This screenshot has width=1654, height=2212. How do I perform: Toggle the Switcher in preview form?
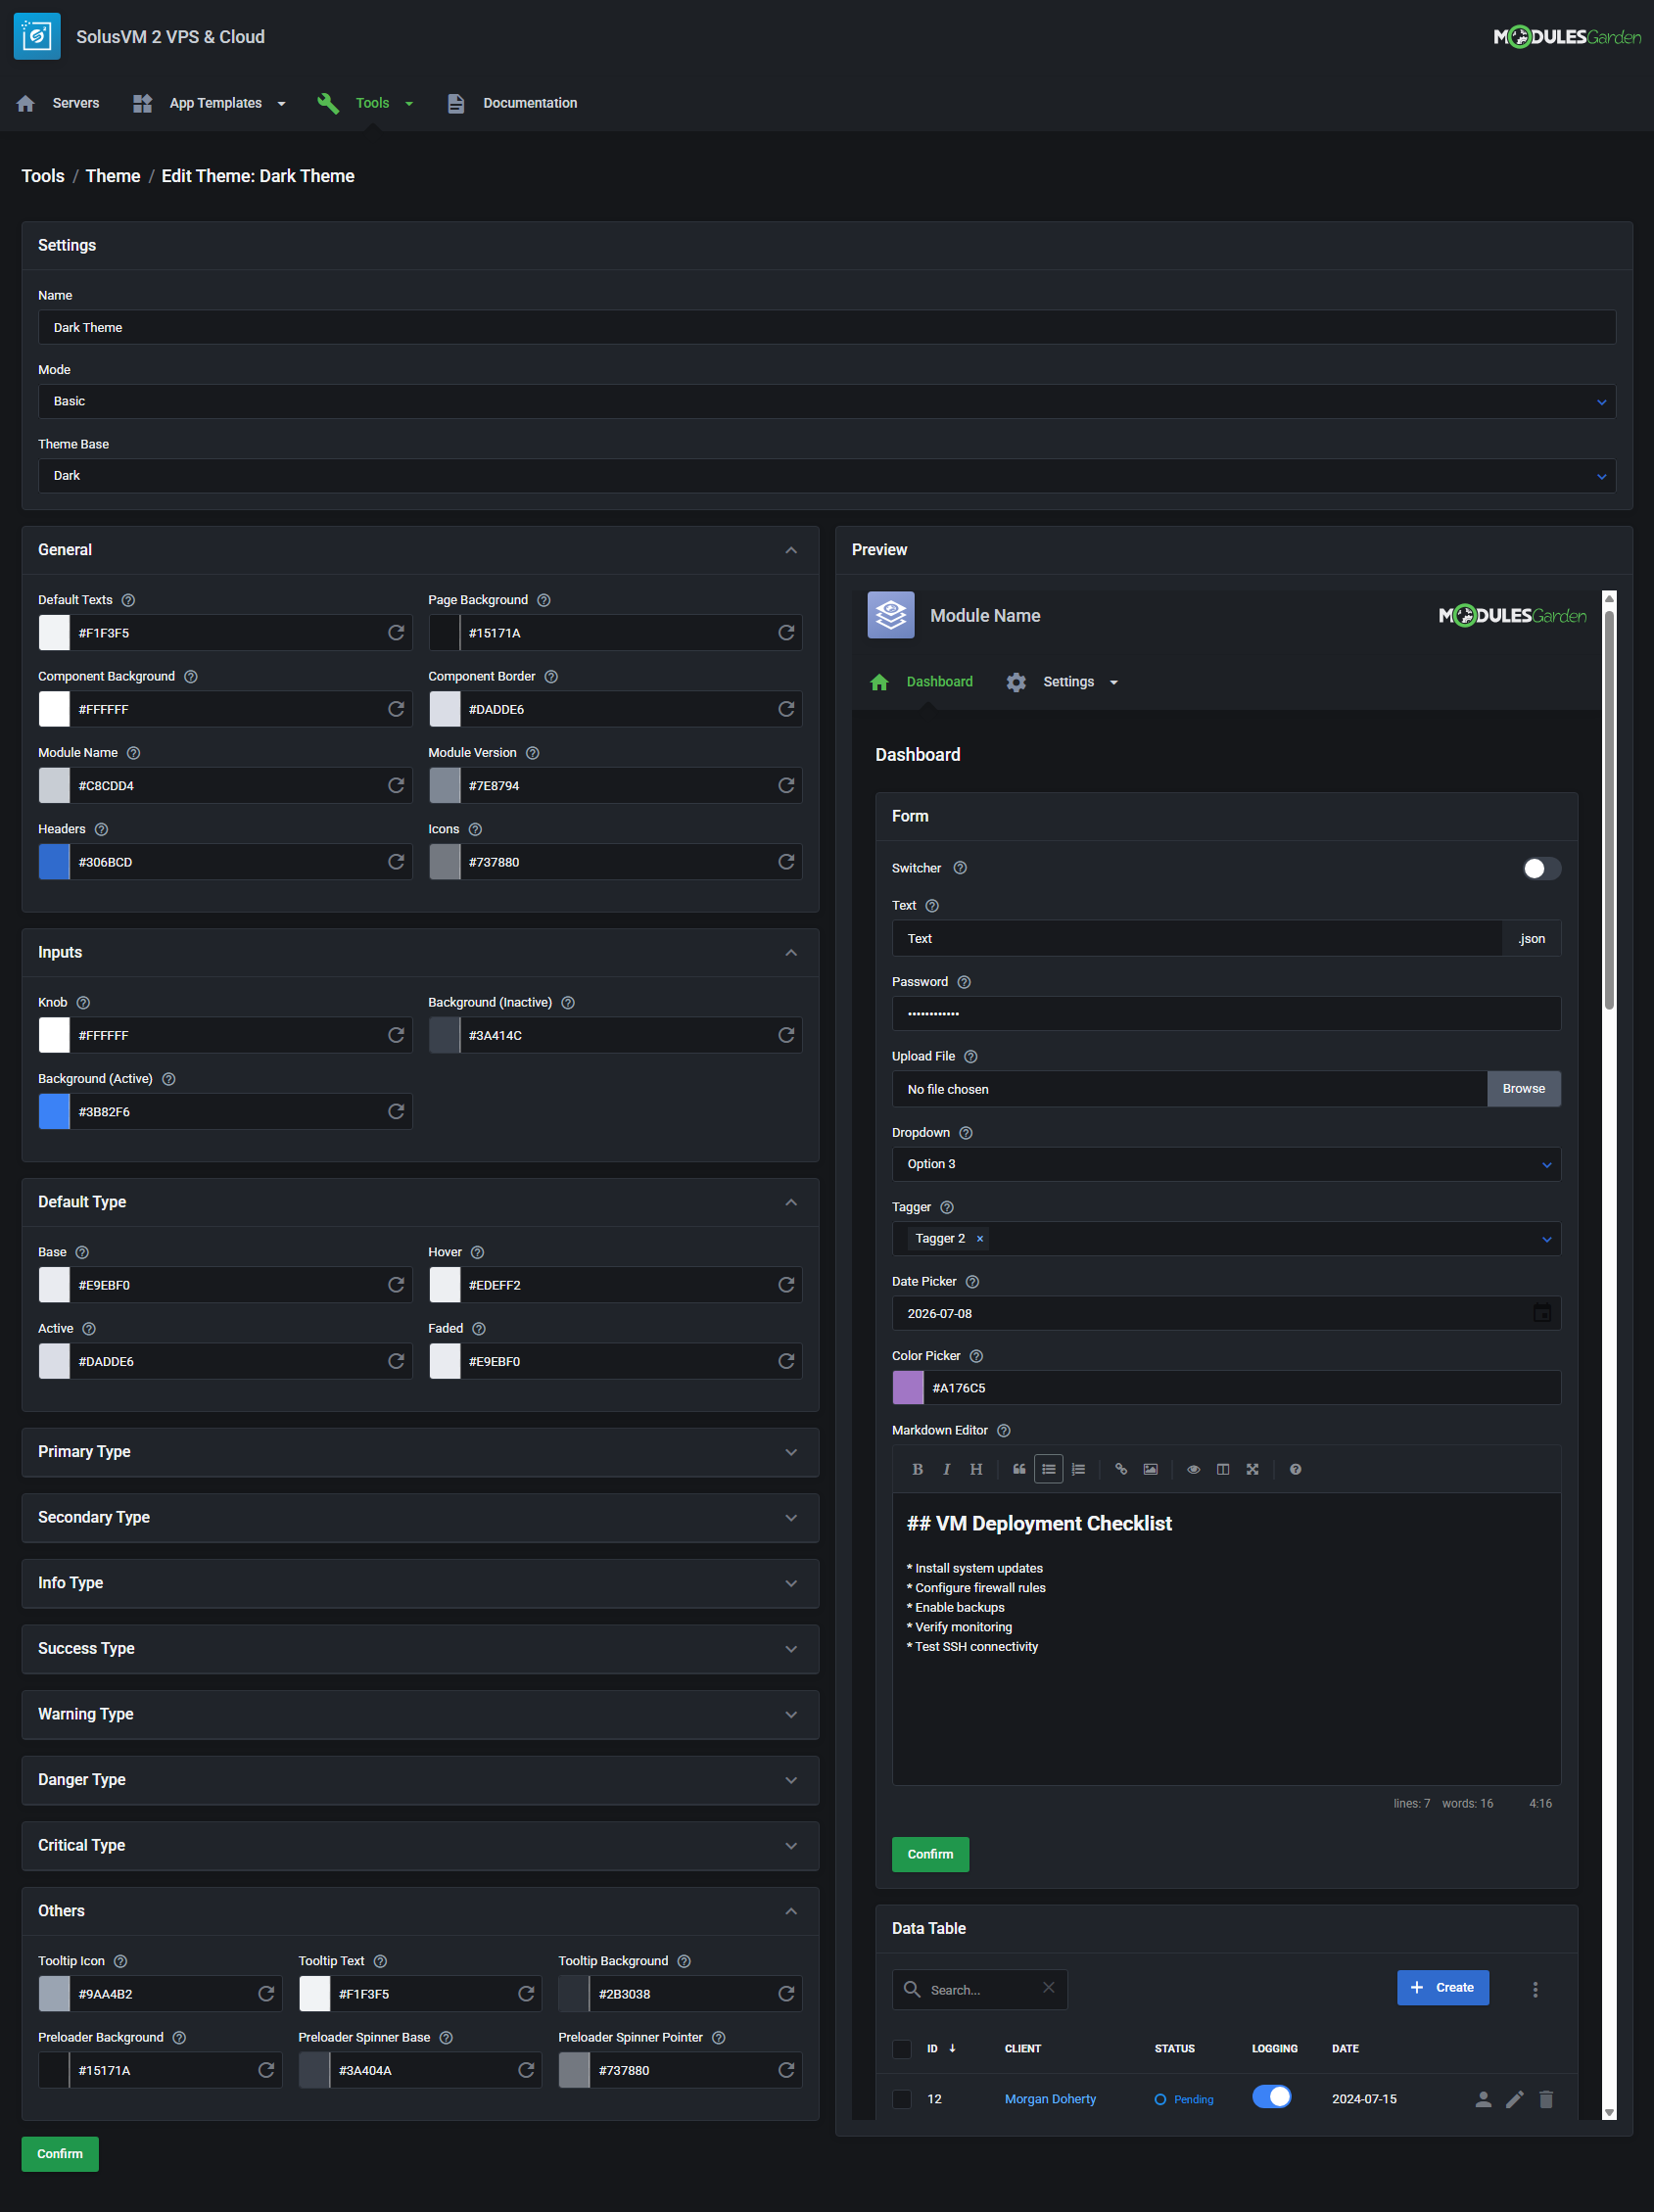coord(1541,868)
